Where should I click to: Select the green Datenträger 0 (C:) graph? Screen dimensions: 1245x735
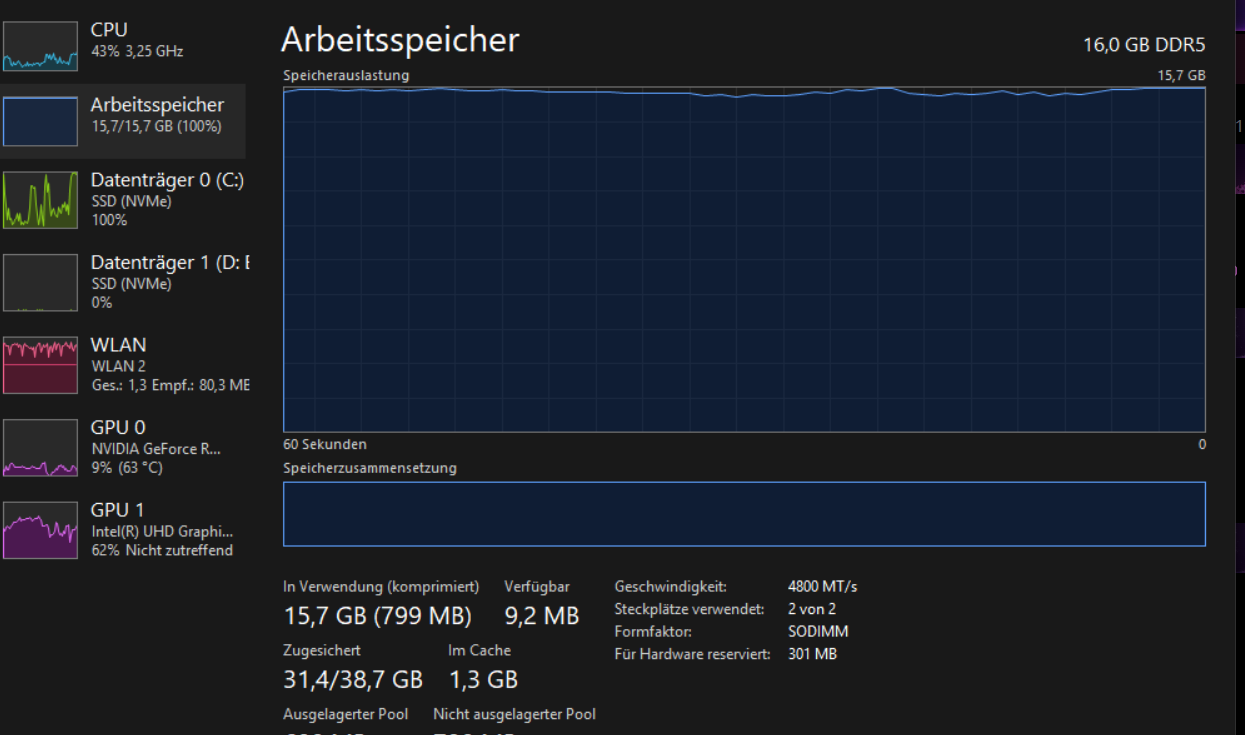point(40,200)
